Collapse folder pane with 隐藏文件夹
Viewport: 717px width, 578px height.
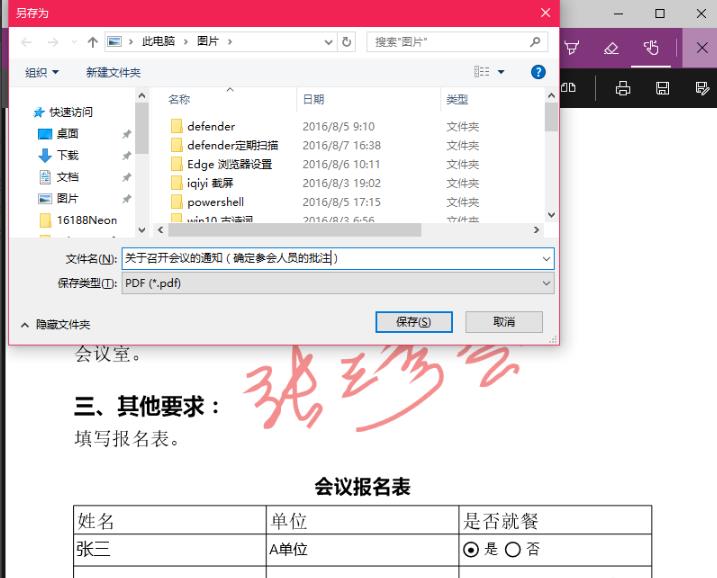(x=56, y=324)
